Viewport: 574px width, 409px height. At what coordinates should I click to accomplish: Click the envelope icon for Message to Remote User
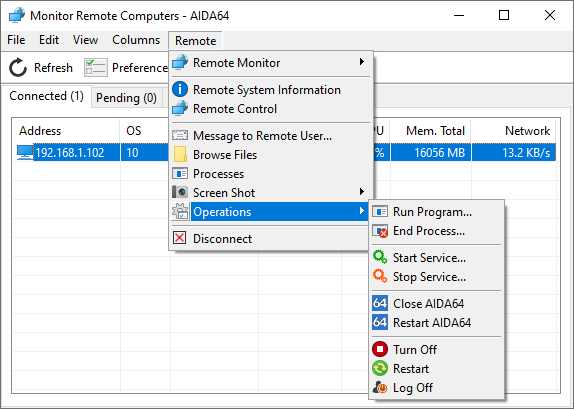click(180, 135)
